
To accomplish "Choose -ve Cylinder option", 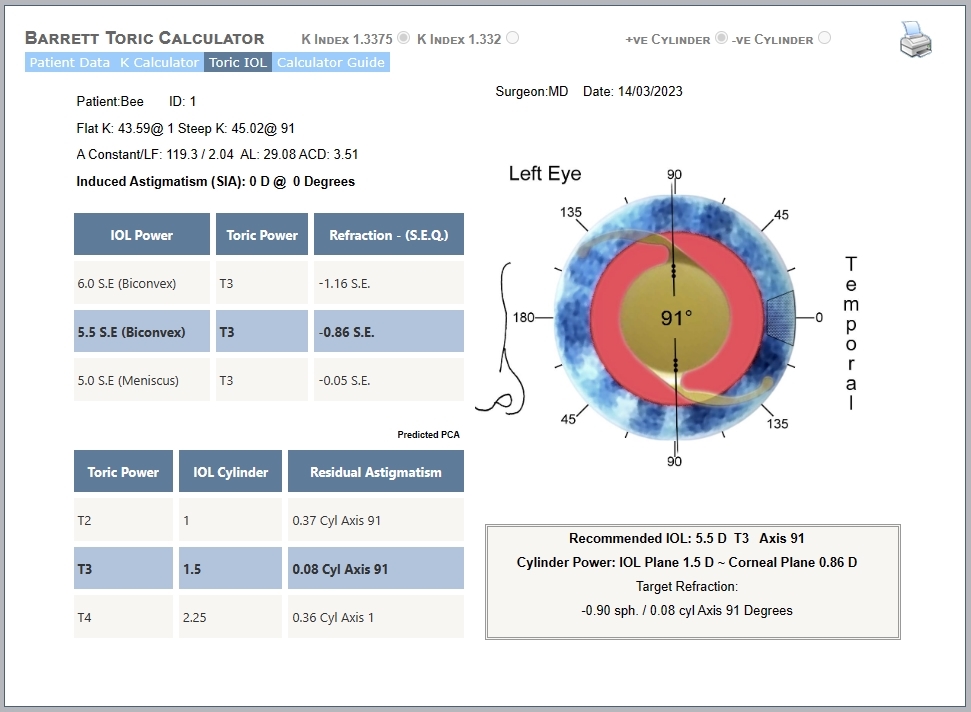I will [x=824, y=38].
